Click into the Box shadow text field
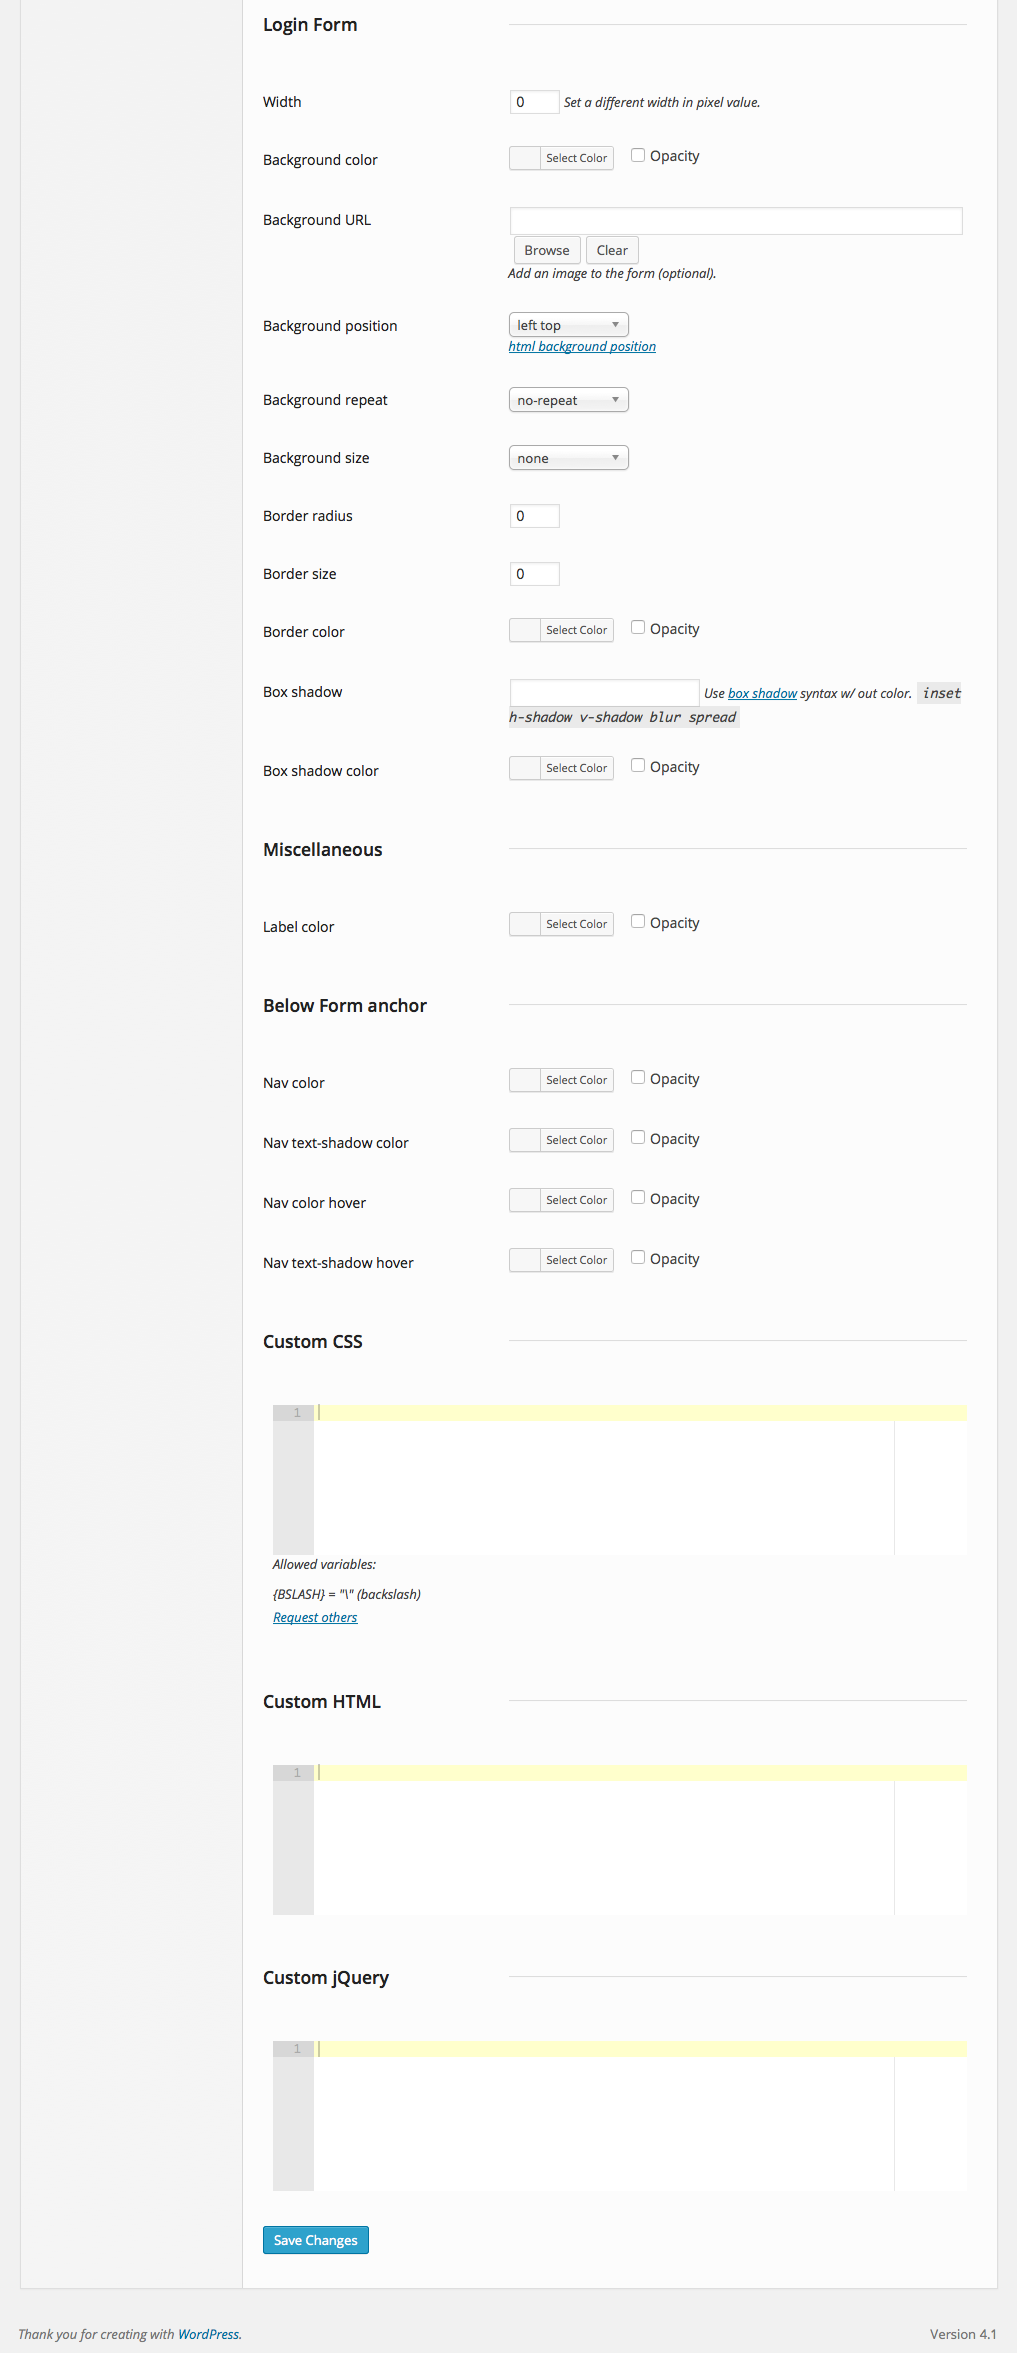Image resolution: width=1017 pixels, height=2353 pixels. 604,692
